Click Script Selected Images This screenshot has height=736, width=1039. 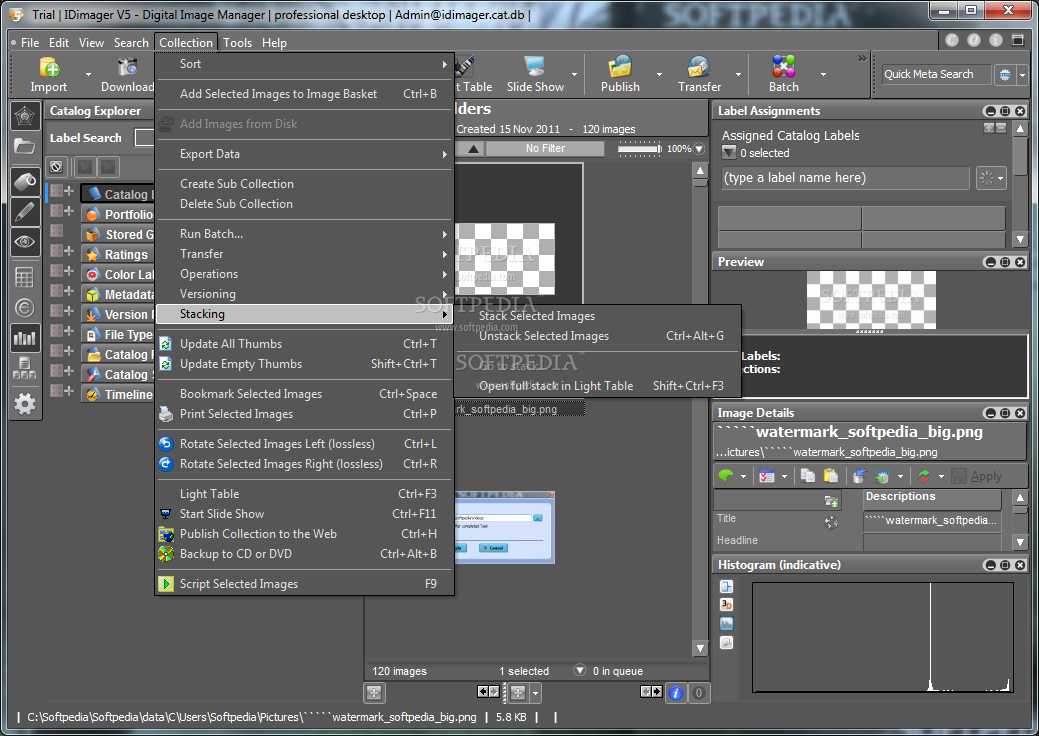(x=305, y=584)
